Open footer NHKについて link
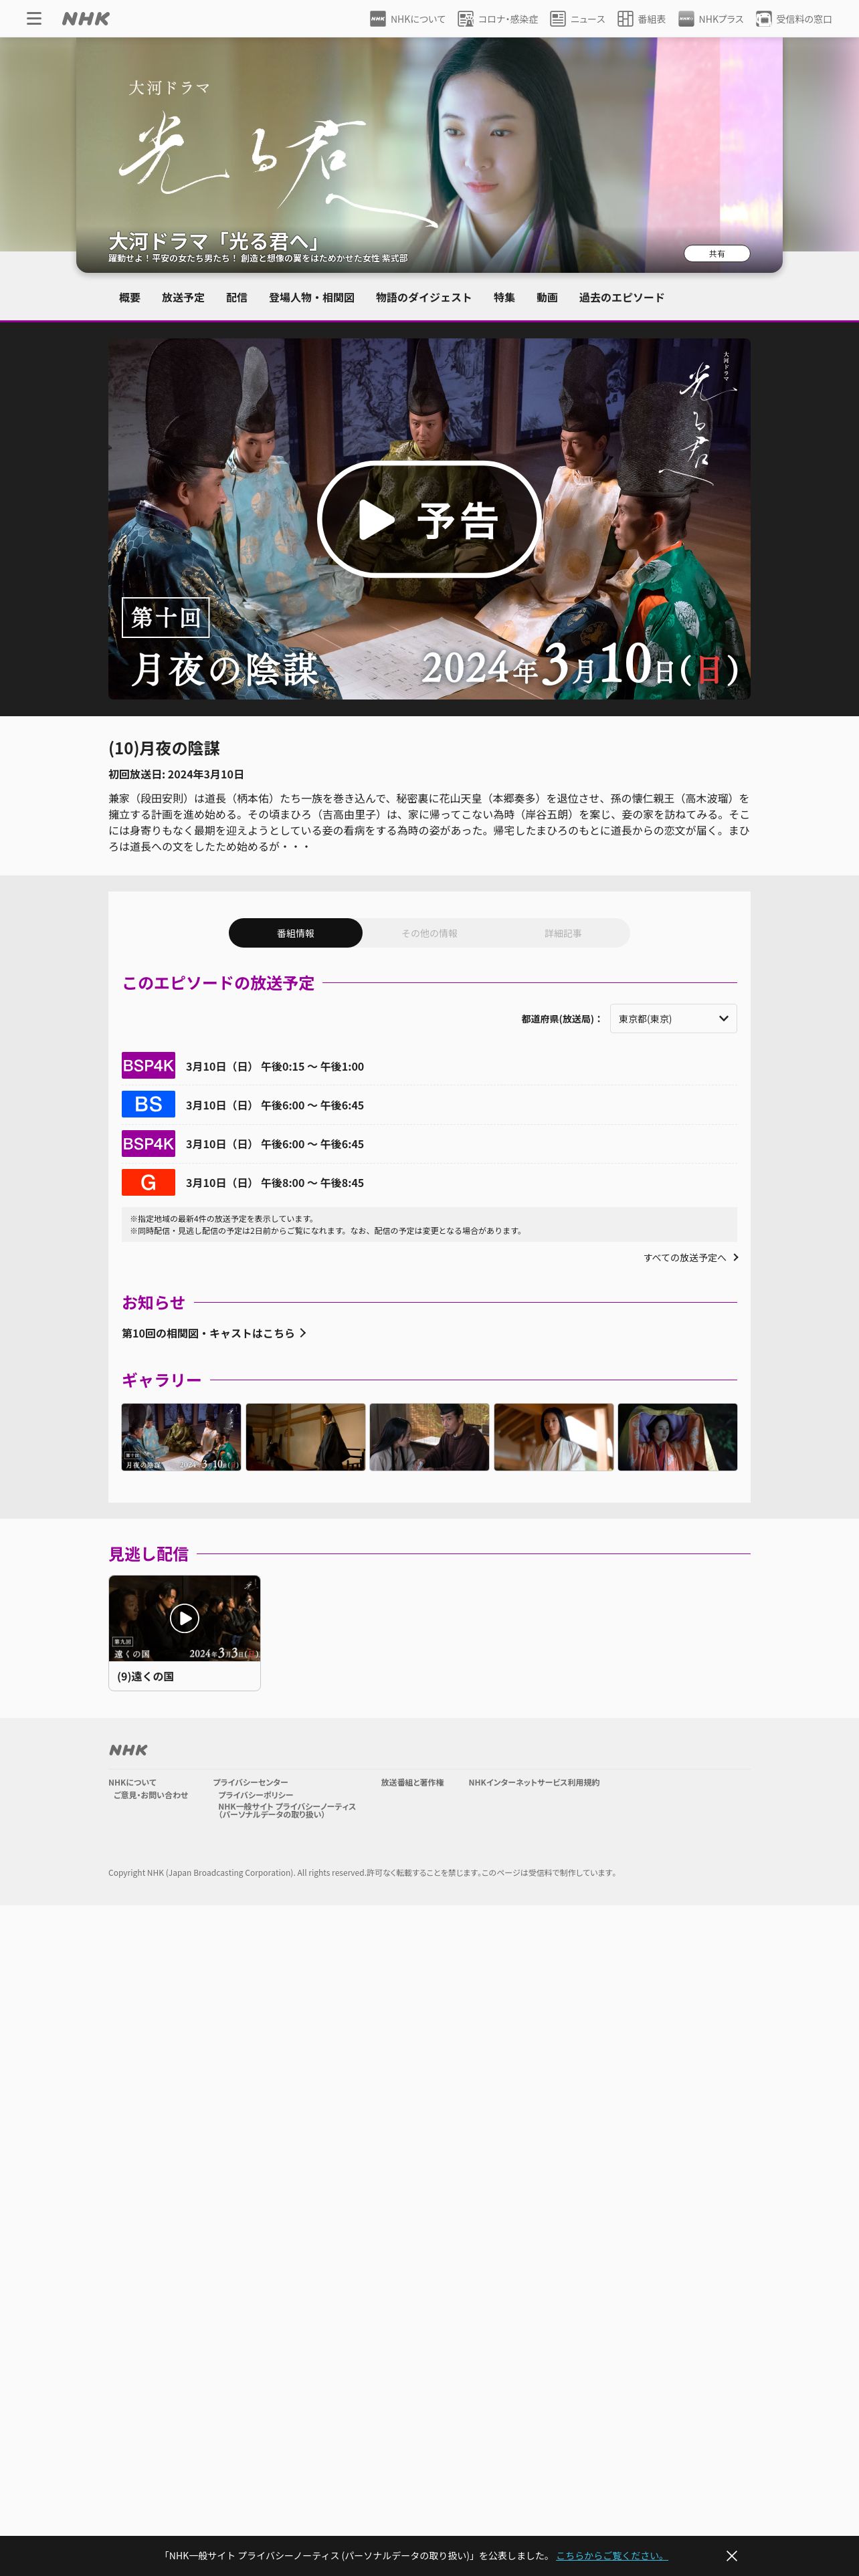The height and width of the screenshot is (2576, 859). [132, 1782]
